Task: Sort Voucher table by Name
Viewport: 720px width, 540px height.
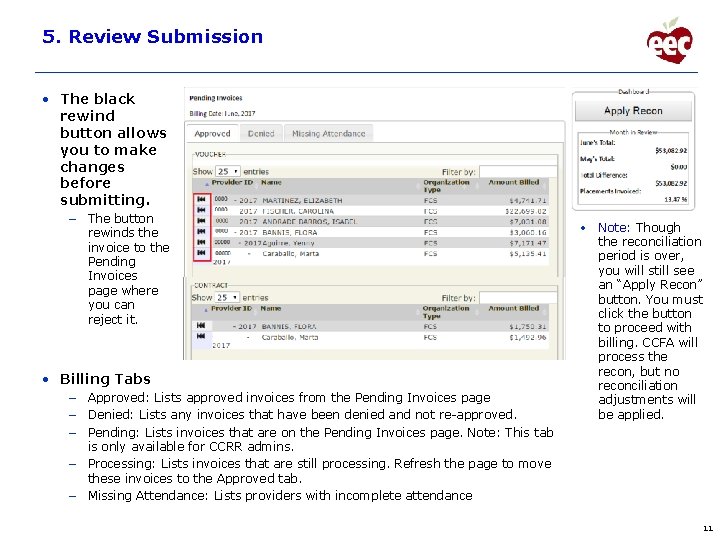Action: point(271,183)
